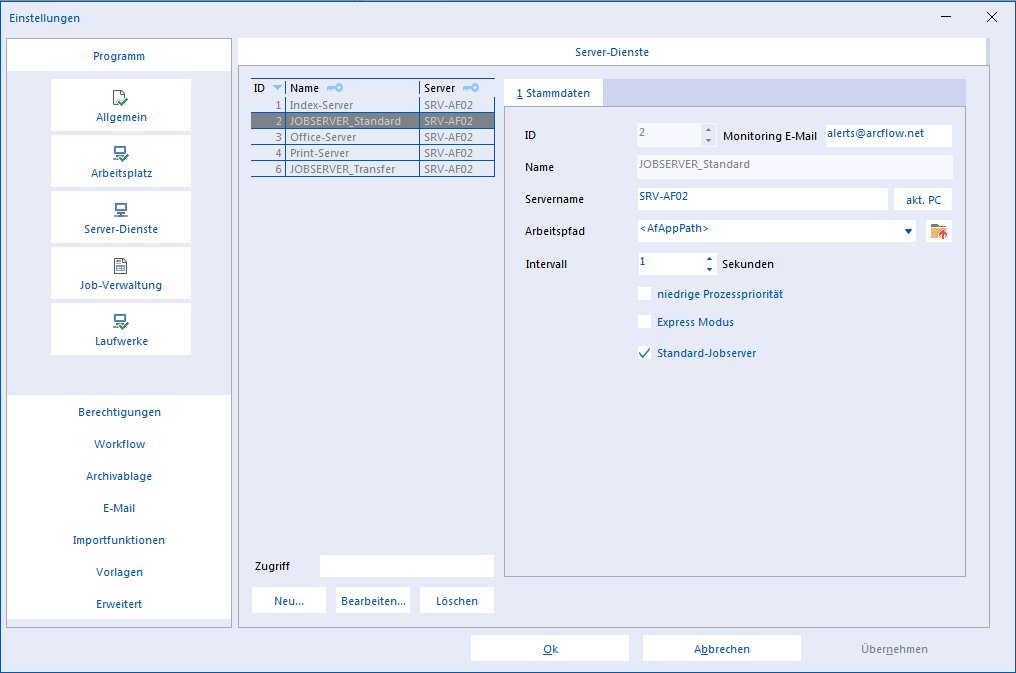Image resolution: width=1016 pixels, height=673 pixels.
Task: Click the Monitoring E-Mail input field
Action: point(888,135)
